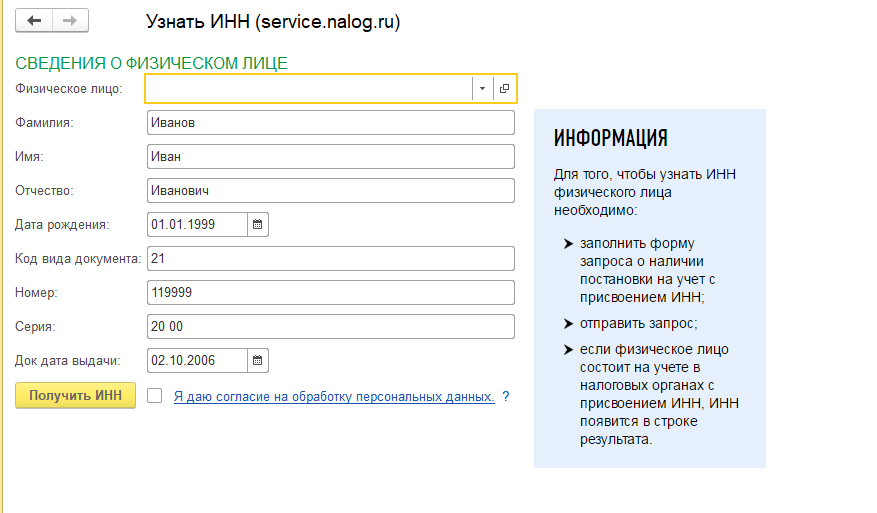This screenshot has width=877, height=513.
Task: Click the forward navigation arrow
Action: point(69,21)
